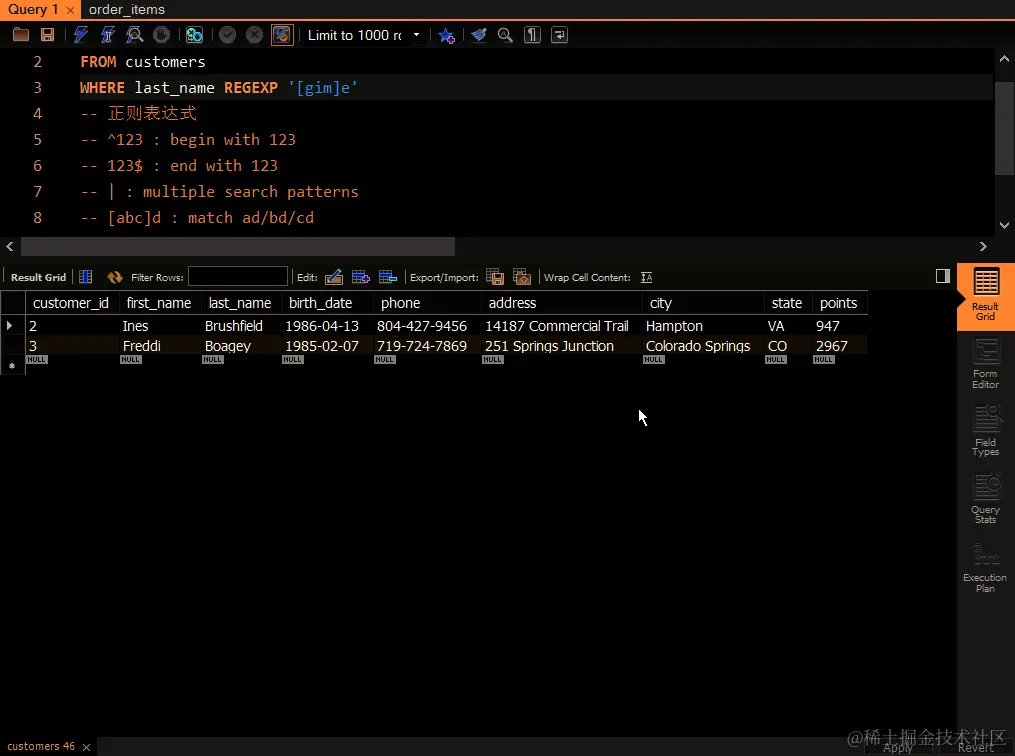Sort by the birth_date column header
Image resolution: width=1015 pixels, height=756 pixels.
coord(320,303)
